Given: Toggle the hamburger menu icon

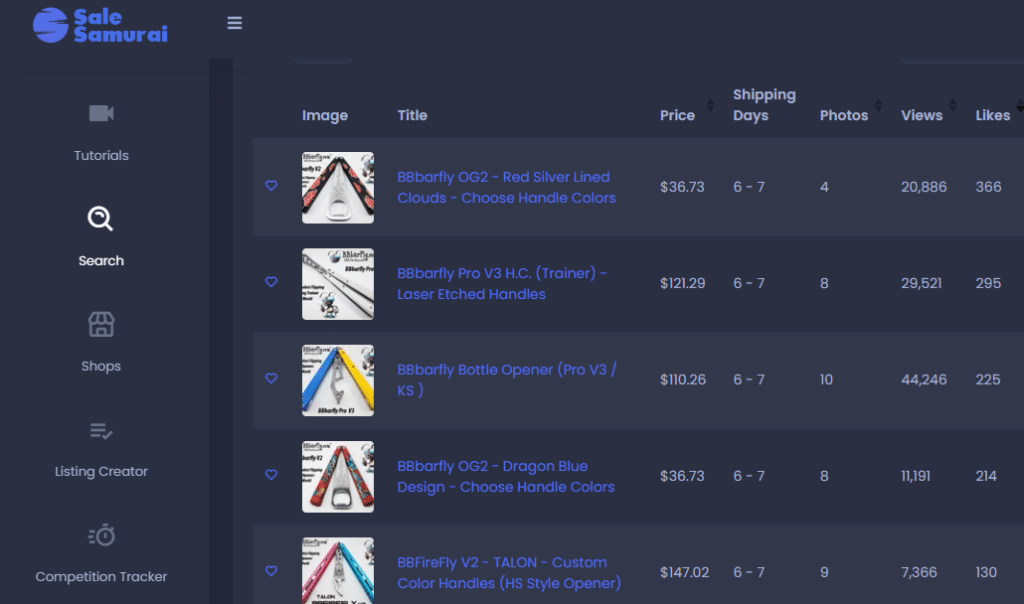Looking at the screenshot, I should 234,23.
